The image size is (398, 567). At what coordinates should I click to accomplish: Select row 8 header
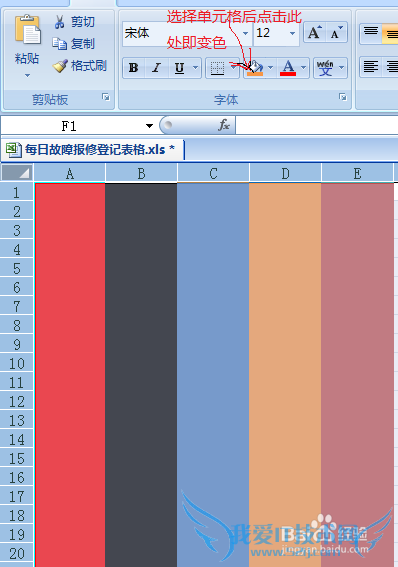point(17,325)
